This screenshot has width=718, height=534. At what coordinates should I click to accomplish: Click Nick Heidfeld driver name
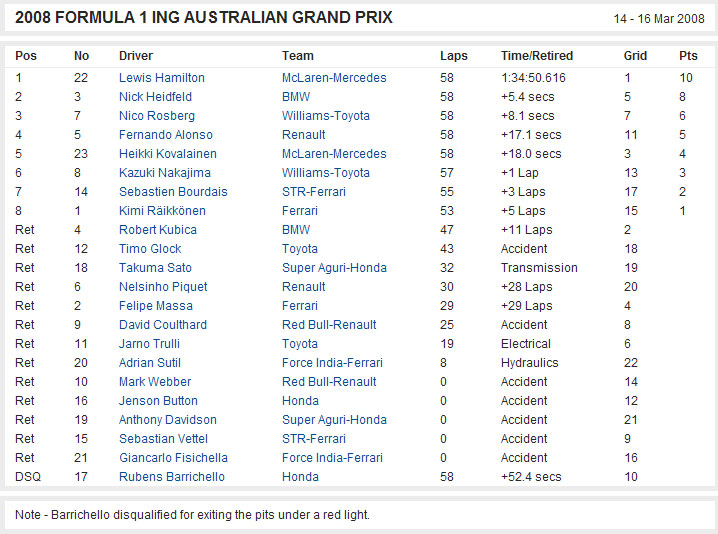coord(155,97)
